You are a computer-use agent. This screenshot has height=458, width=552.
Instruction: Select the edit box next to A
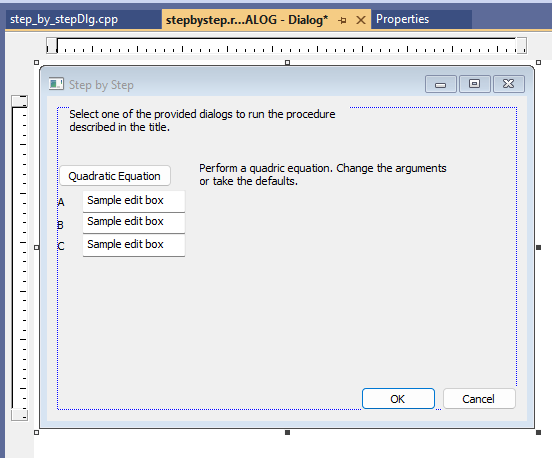(134, 201)
